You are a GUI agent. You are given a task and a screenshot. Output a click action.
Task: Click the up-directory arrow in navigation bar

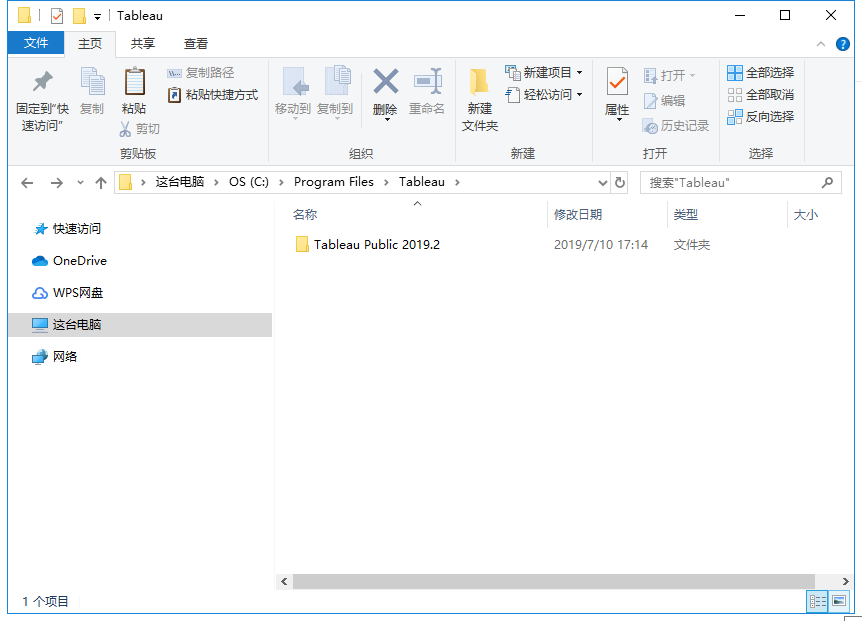[100, 183]
